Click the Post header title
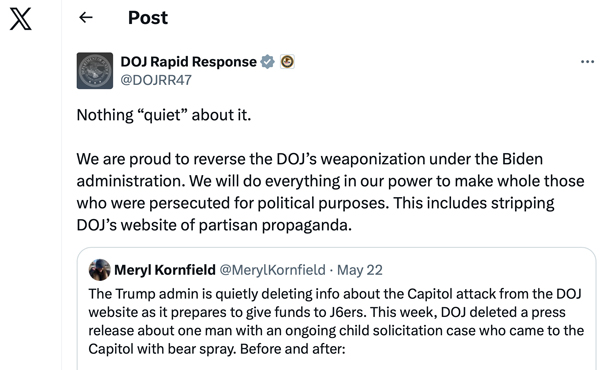The height and width of the screenshot is (370, 600). (148, 18)
